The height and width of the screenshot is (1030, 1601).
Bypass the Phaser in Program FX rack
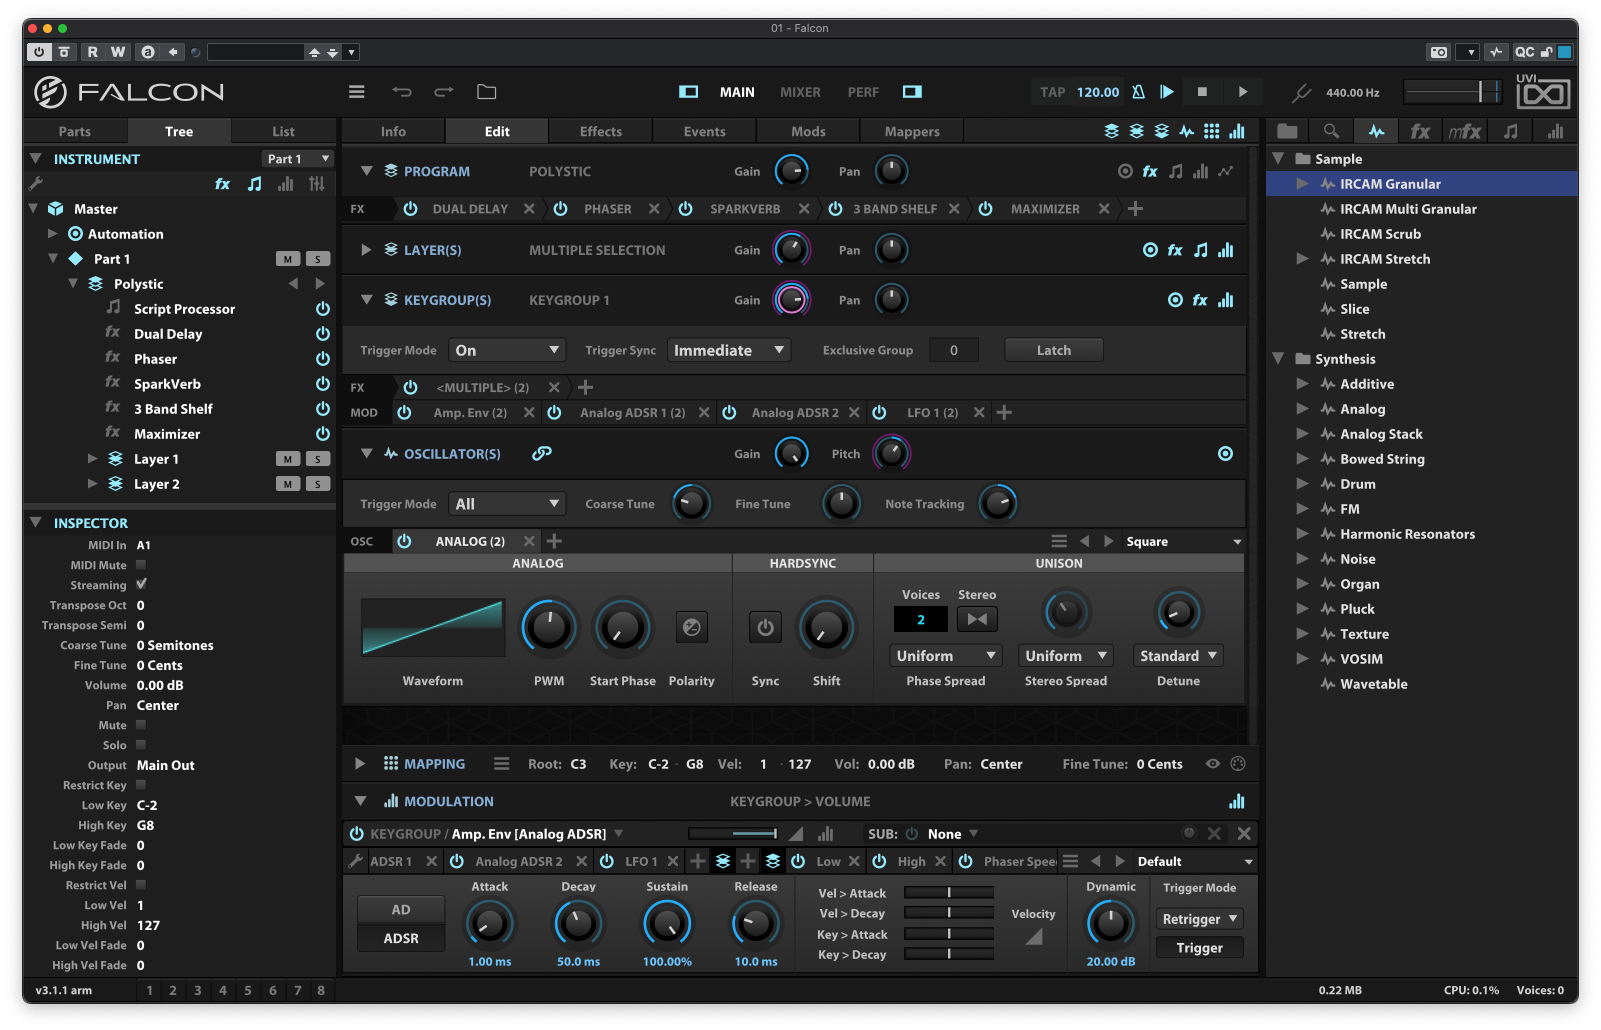click(x=561, y=209)
